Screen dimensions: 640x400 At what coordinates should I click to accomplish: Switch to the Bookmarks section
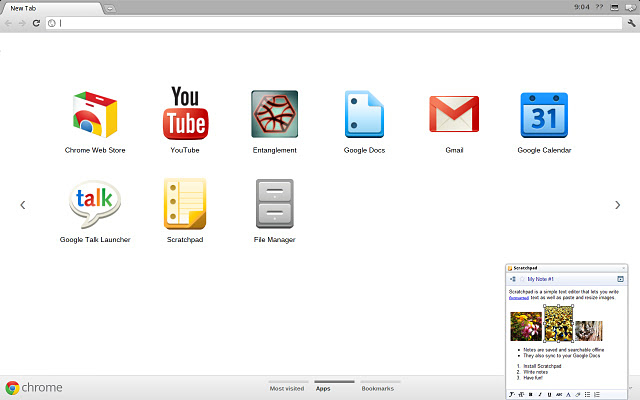378,388
